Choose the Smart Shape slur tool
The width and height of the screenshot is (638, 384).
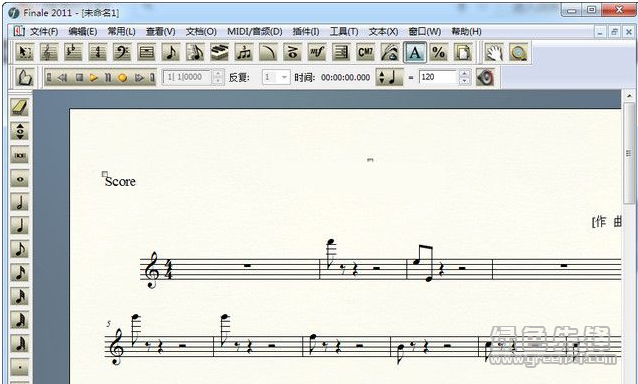268,52
